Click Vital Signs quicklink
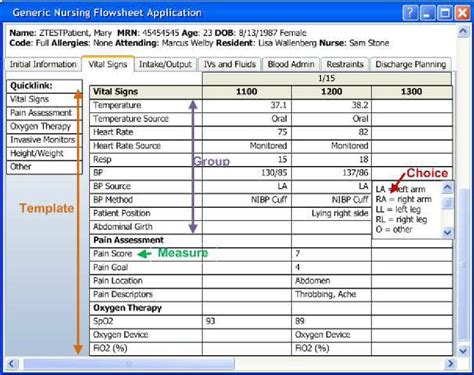 coord(44,99)
